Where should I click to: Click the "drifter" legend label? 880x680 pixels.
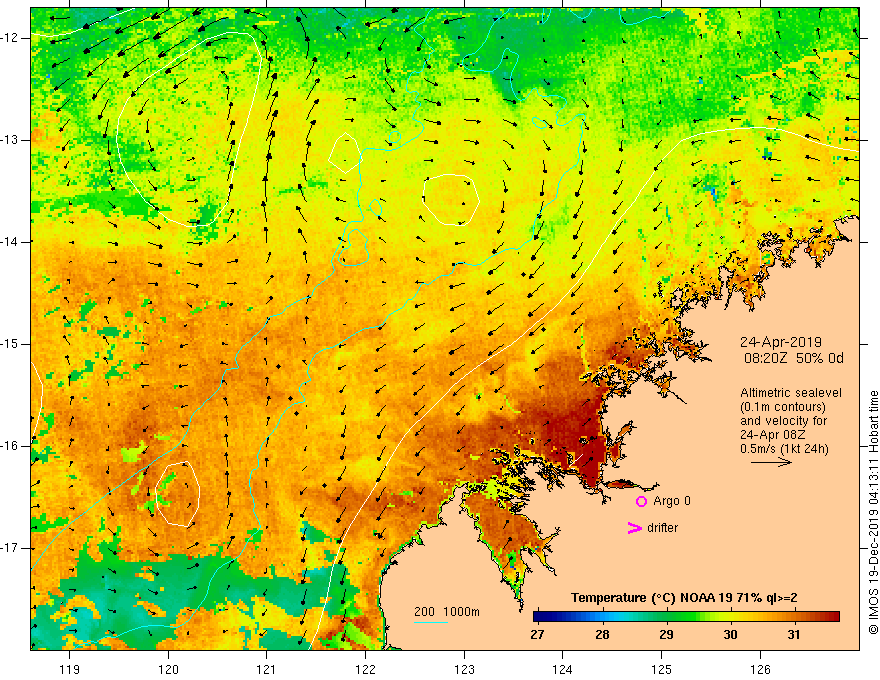click(662, 528)
